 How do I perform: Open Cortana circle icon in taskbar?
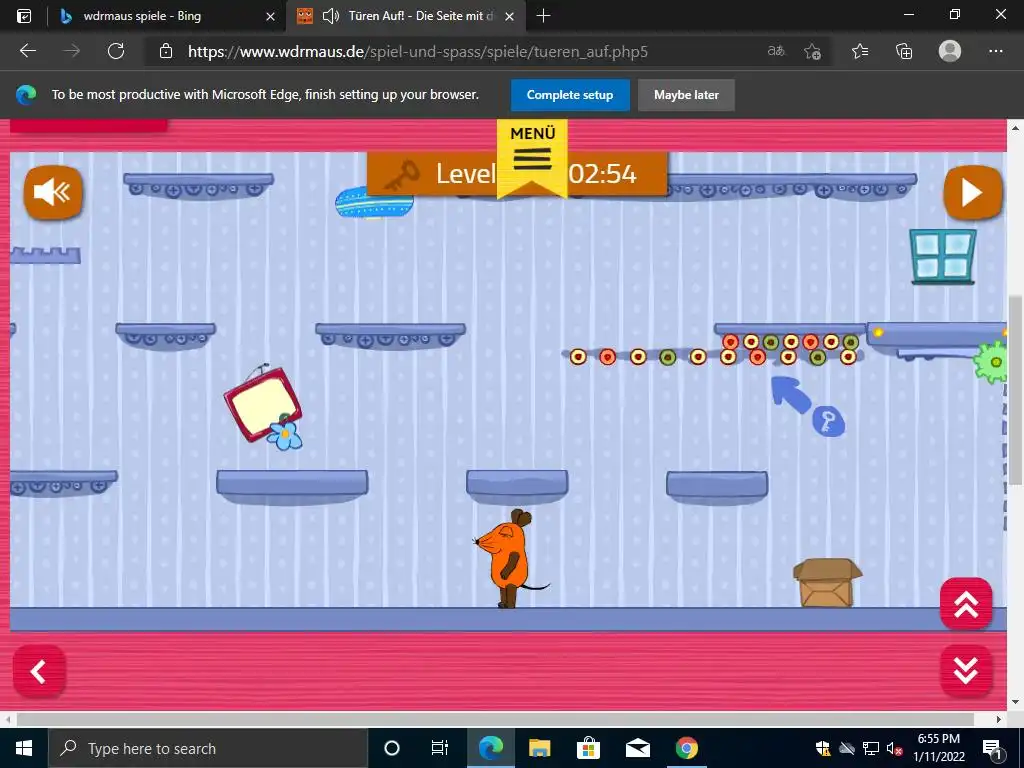(x=391, y=748)
